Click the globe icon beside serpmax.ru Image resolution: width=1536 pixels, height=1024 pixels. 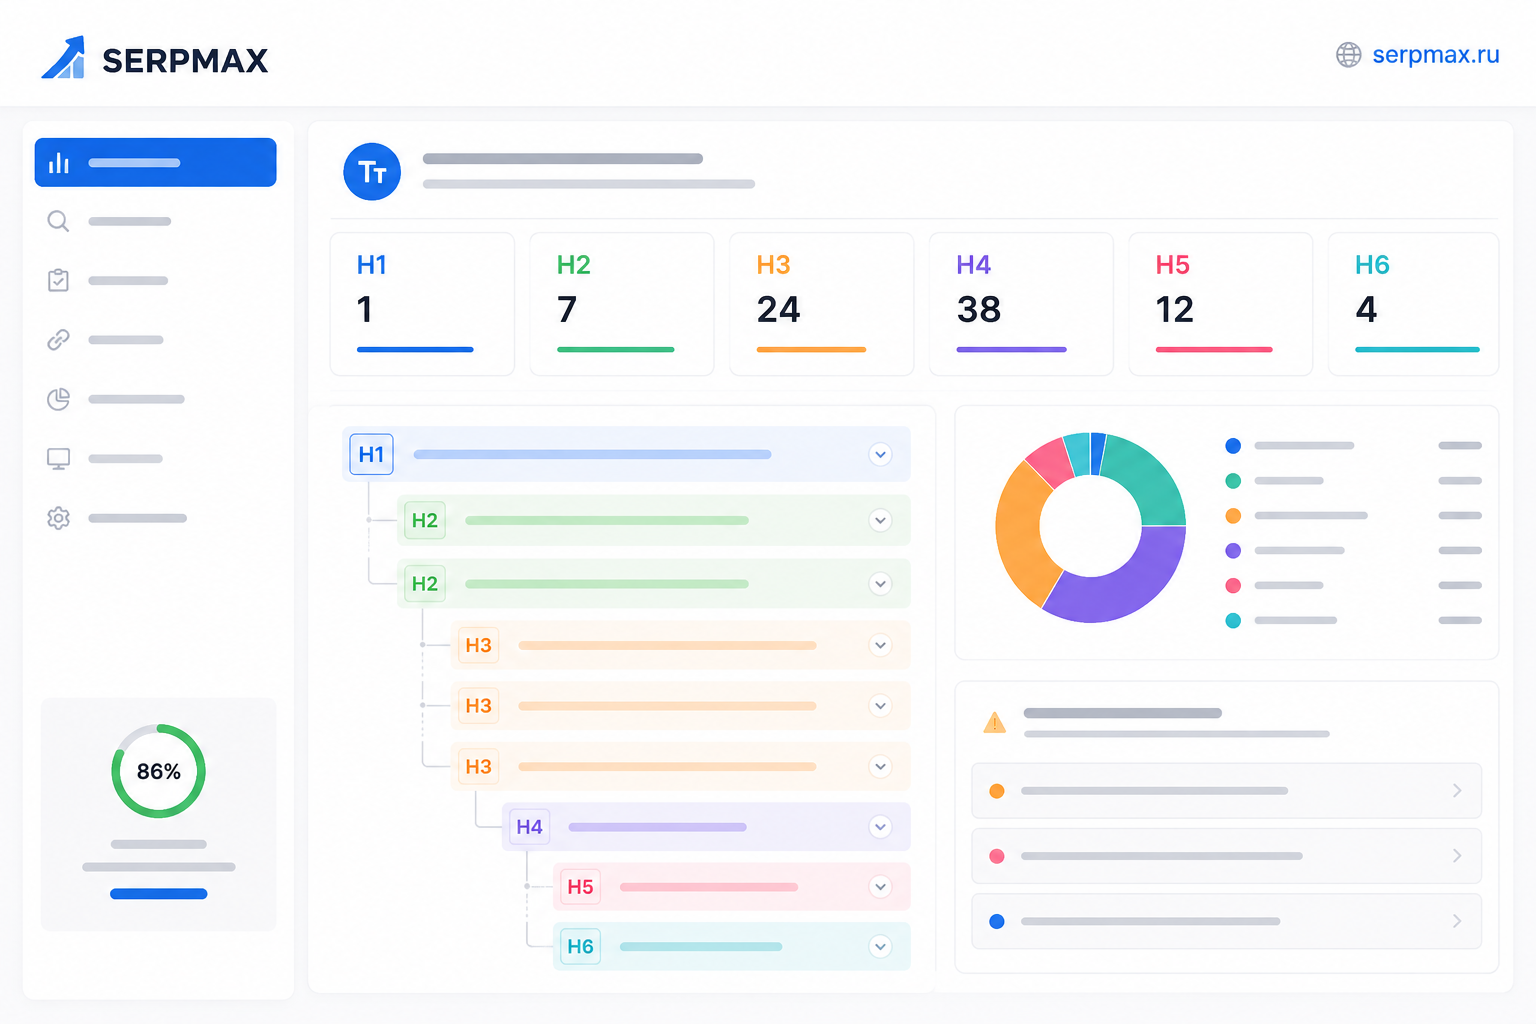click(x=1348, y=55)
